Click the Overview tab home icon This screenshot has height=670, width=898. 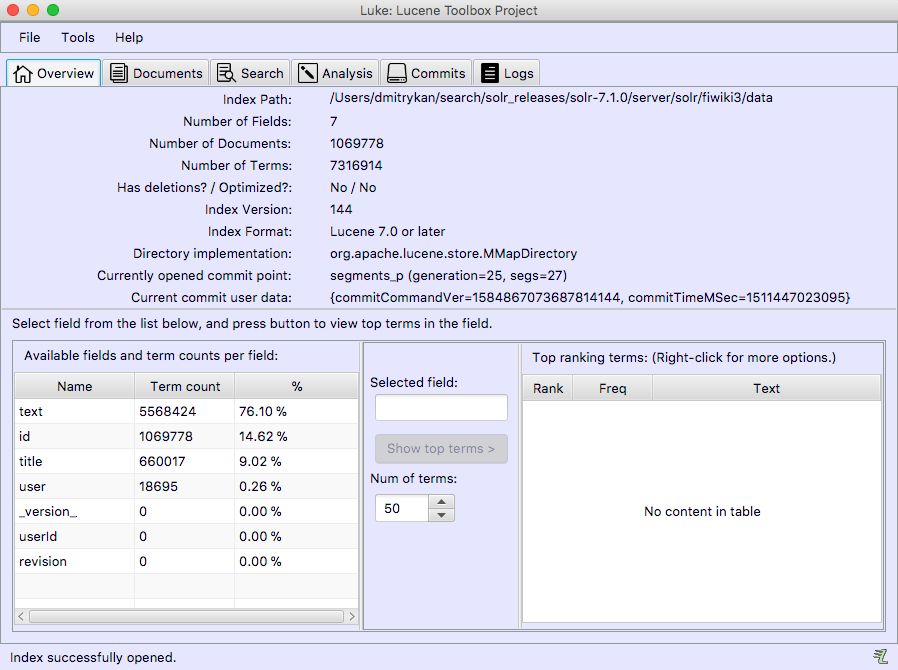(23, 74)
